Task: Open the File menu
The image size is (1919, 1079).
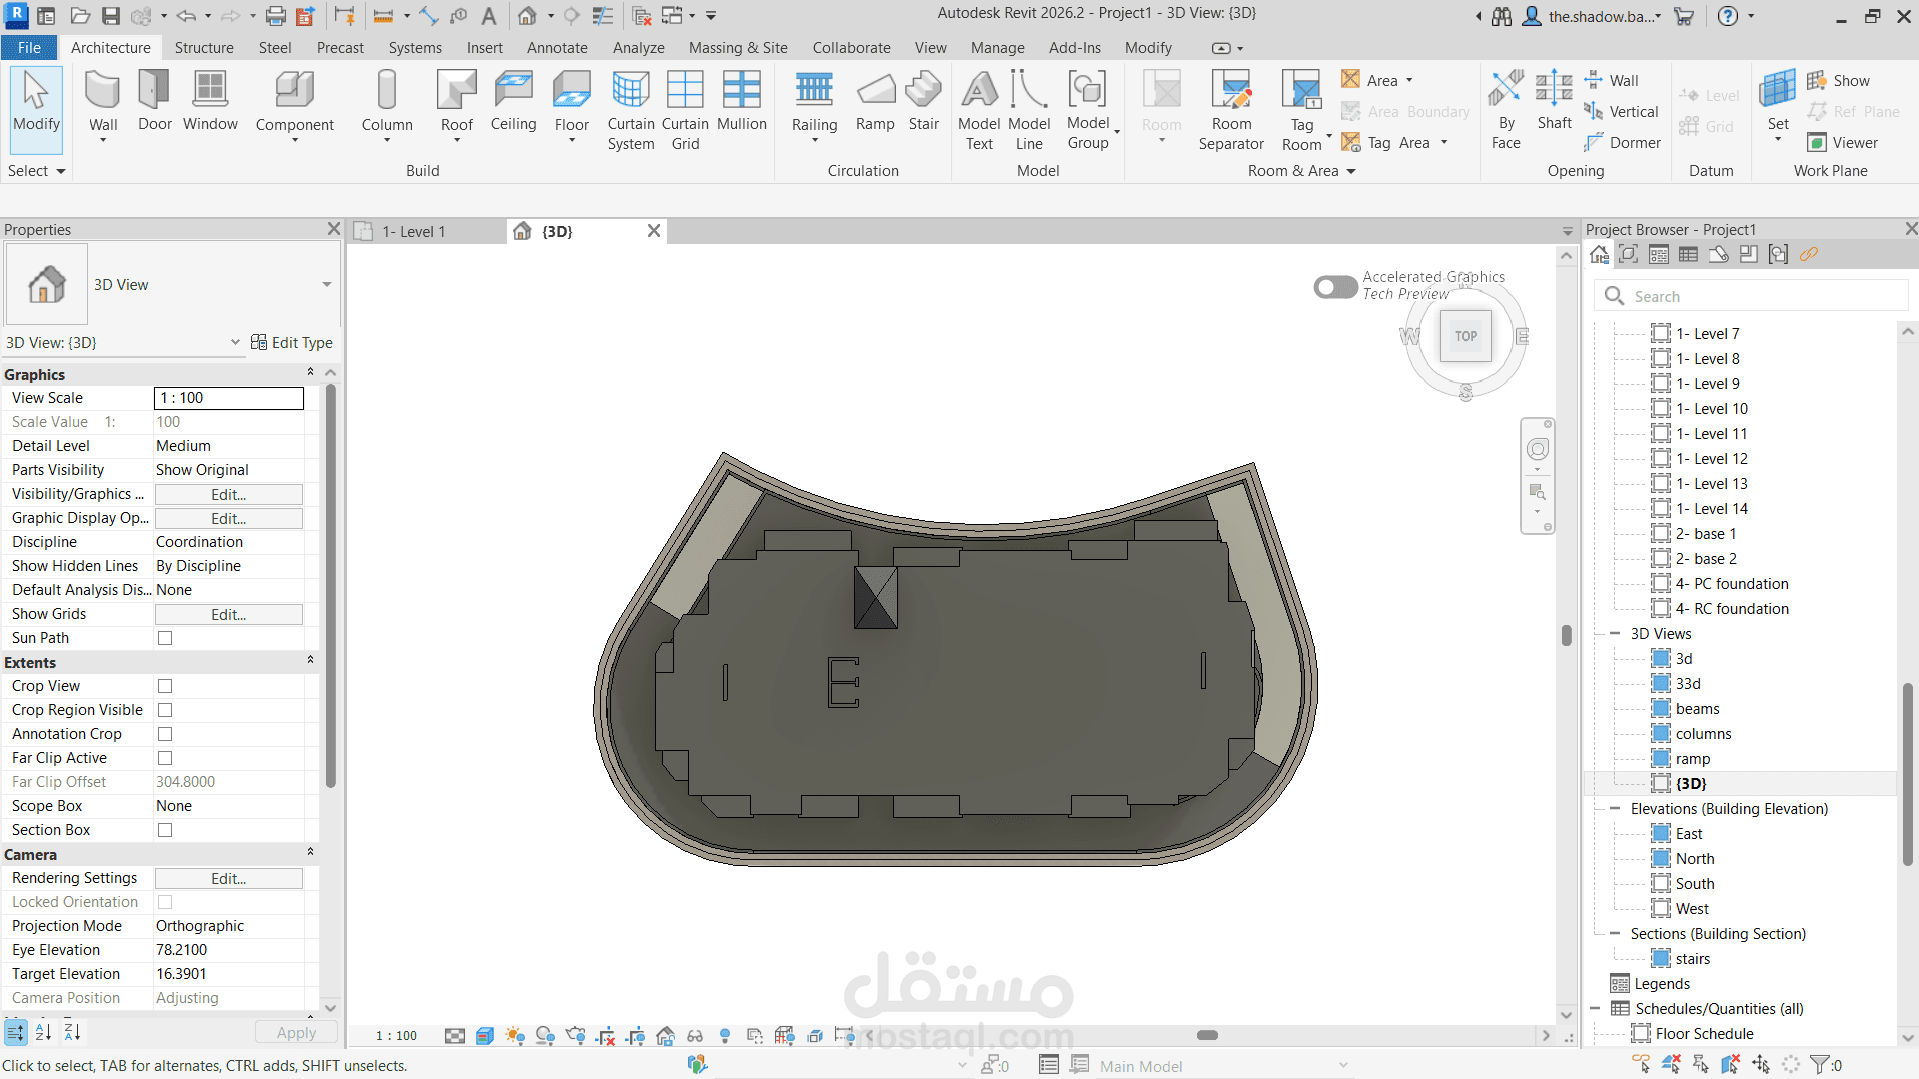Action: click(29, 48)
